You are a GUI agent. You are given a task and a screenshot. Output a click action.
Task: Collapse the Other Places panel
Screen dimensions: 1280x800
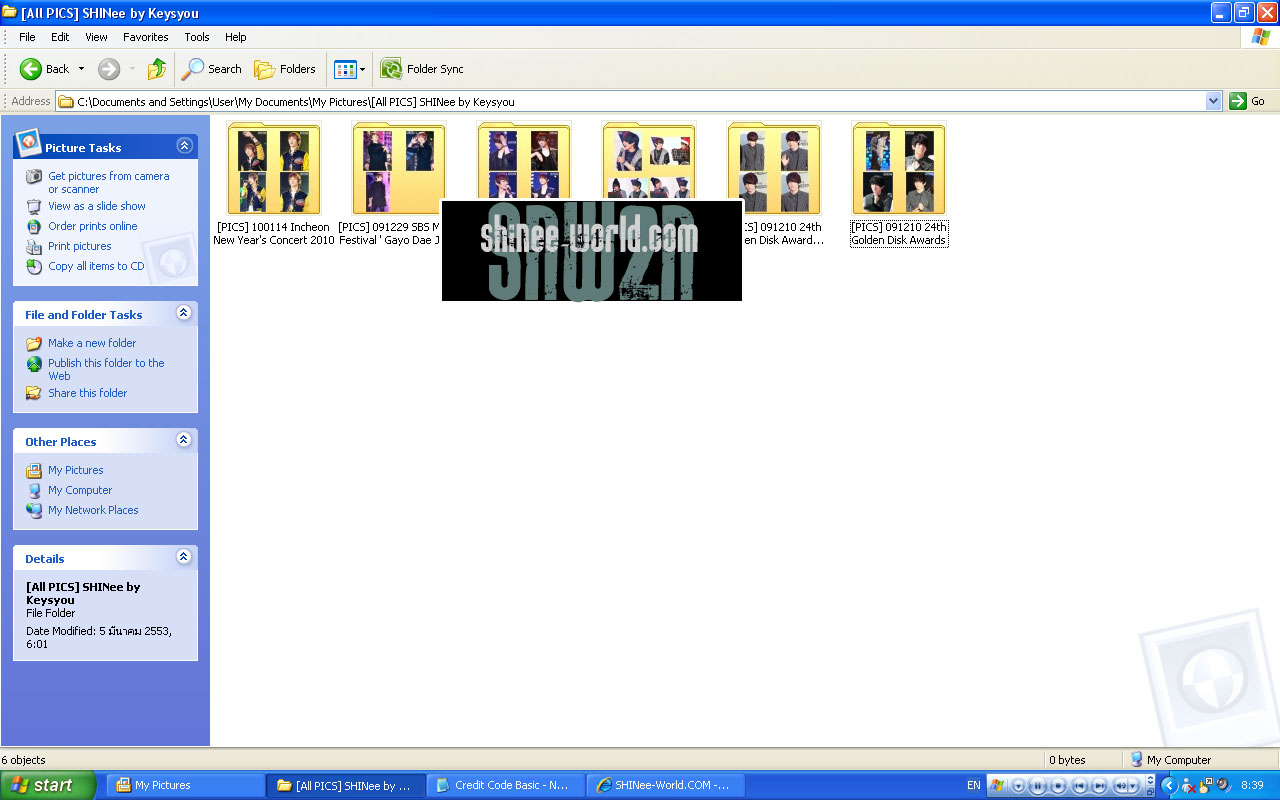(x=184, y=440)
